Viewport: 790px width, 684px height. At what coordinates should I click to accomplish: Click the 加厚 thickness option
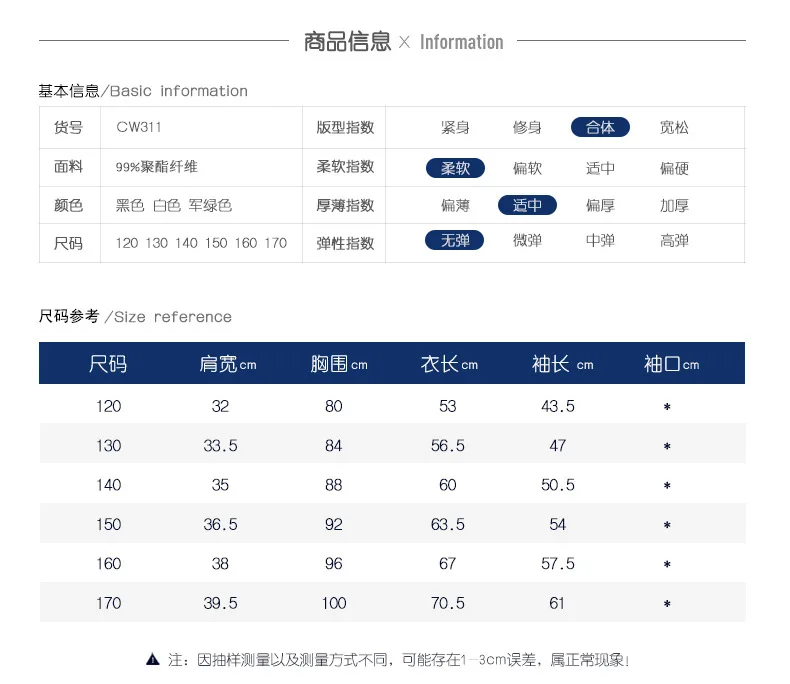point(674,206)
